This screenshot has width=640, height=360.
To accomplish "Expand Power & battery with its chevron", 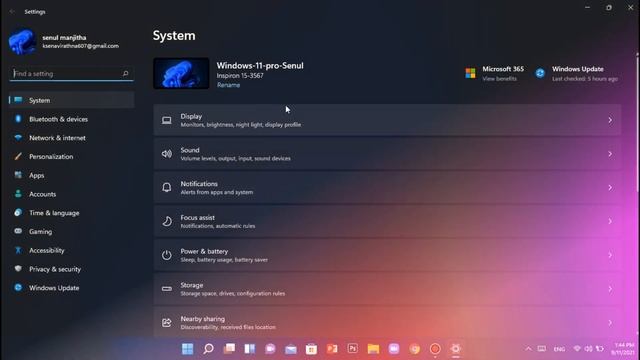I will click(x=610, y=255).
